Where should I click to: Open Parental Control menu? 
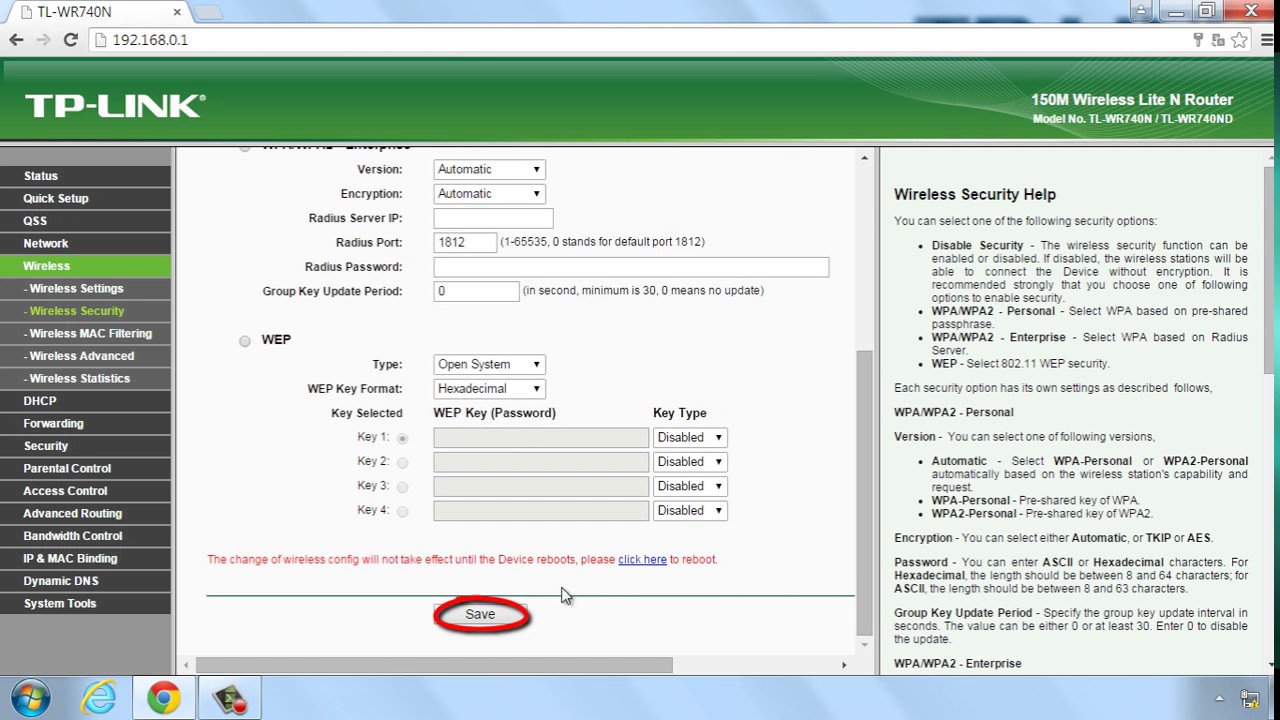[x=85, y=468]
